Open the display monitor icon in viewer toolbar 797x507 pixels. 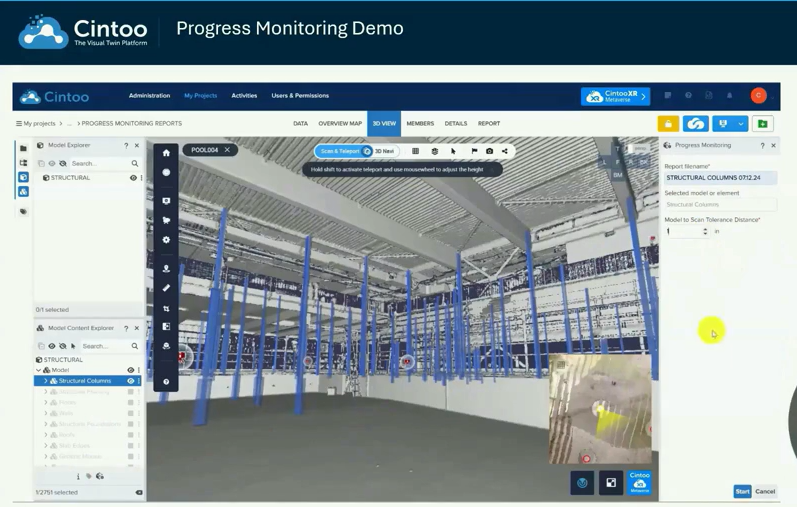coord(166,201)
